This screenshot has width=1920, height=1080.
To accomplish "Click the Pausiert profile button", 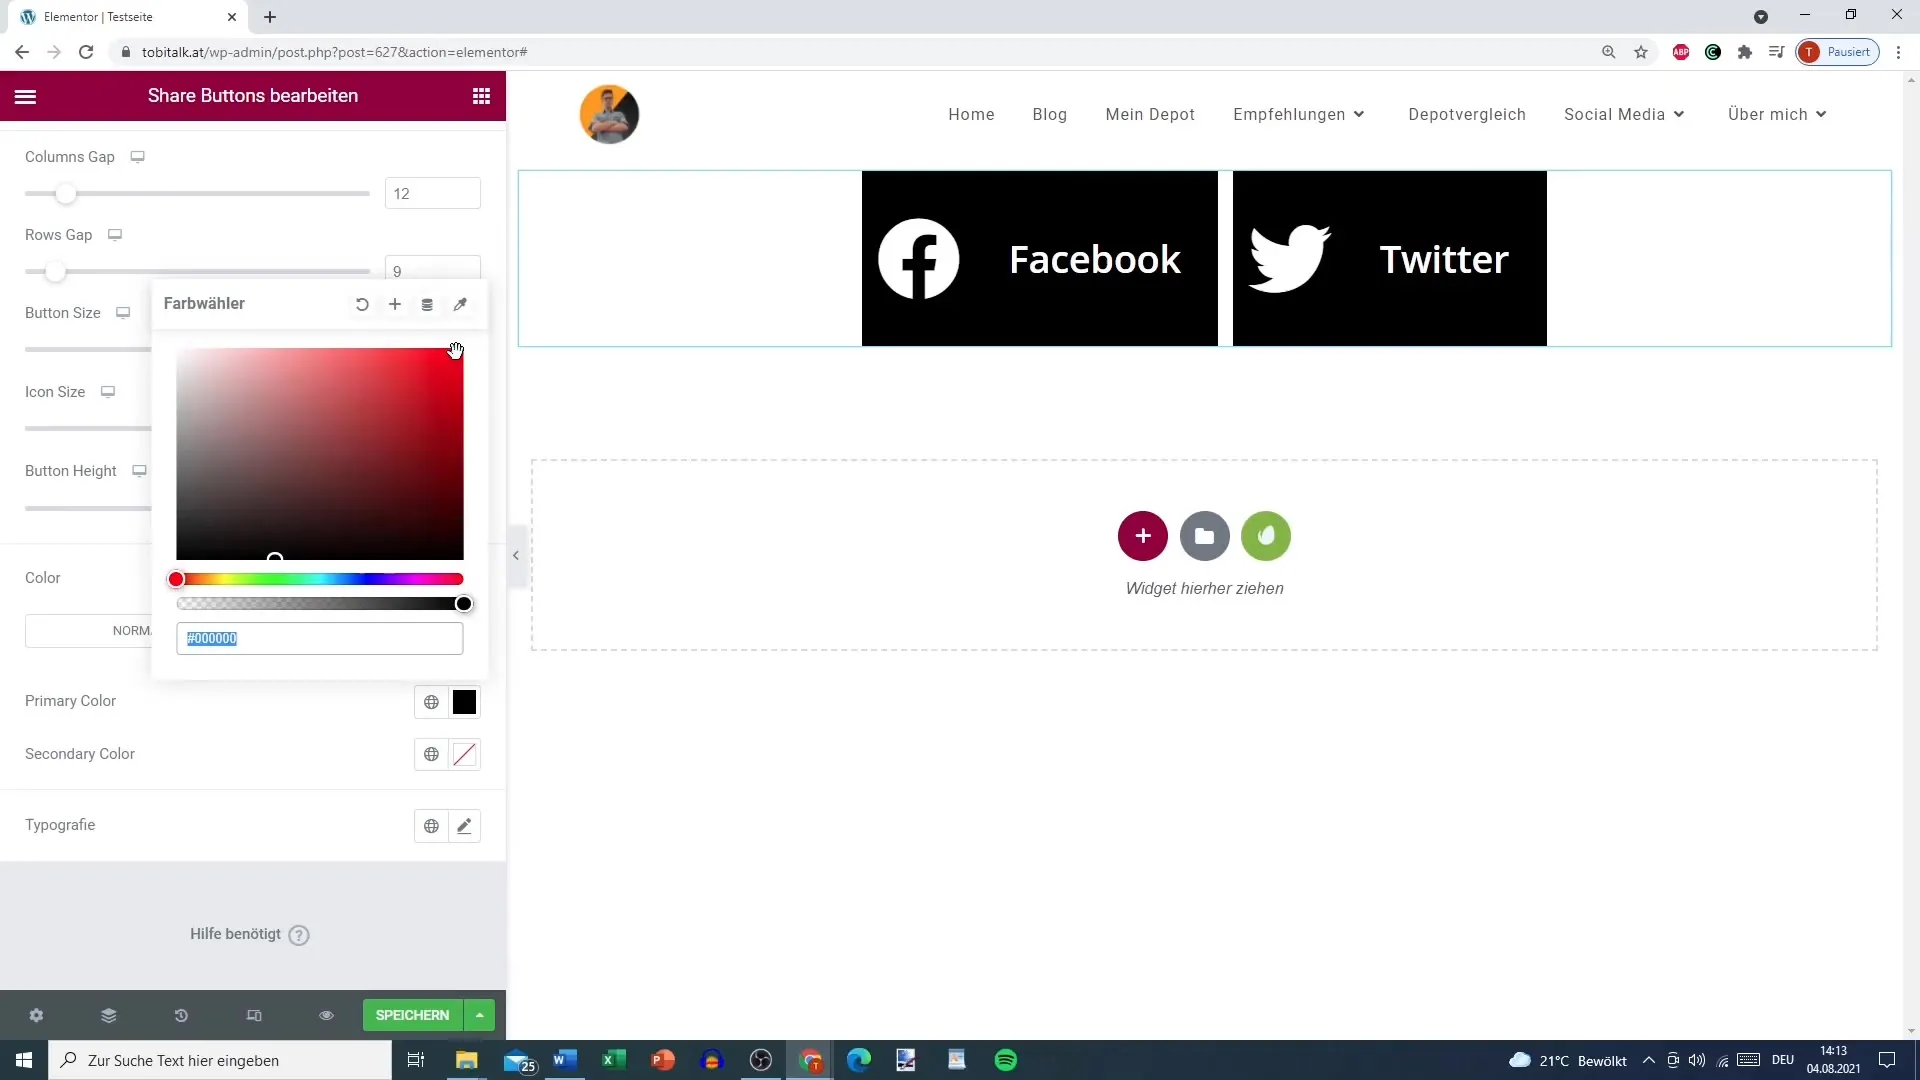I will coord(1838,52).
